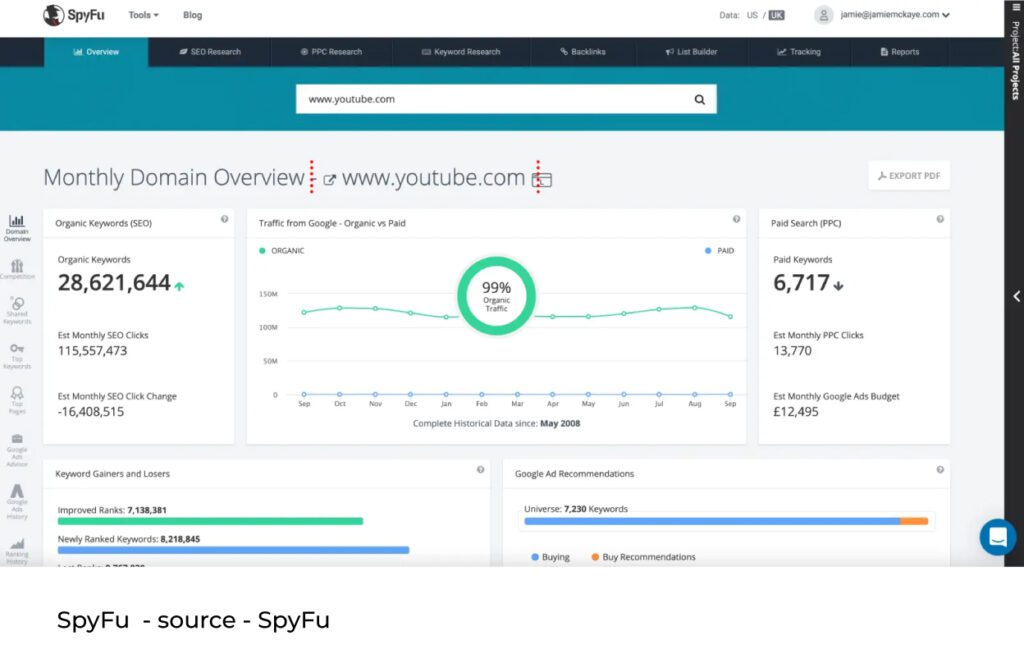
Task: Toggle the Buy Recommendations legend item
Action: point(643,557)
